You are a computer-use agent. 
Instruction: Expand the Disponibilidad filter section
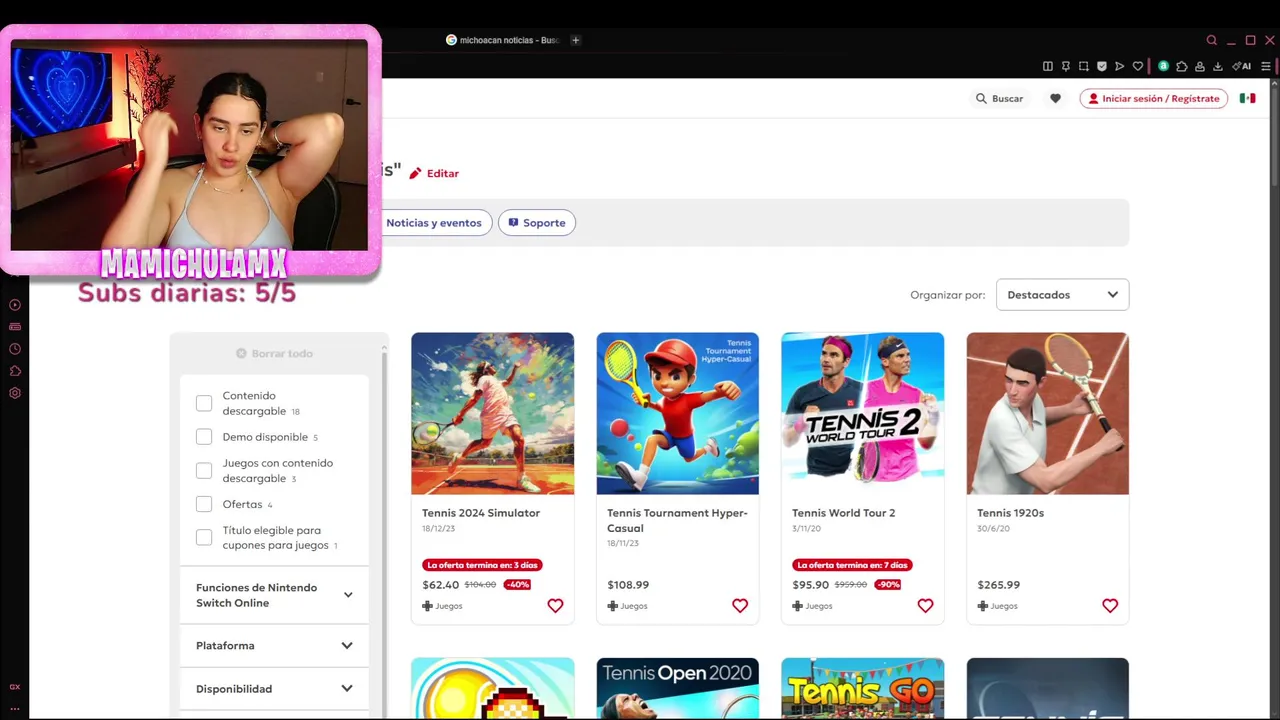tap(274, 689)
